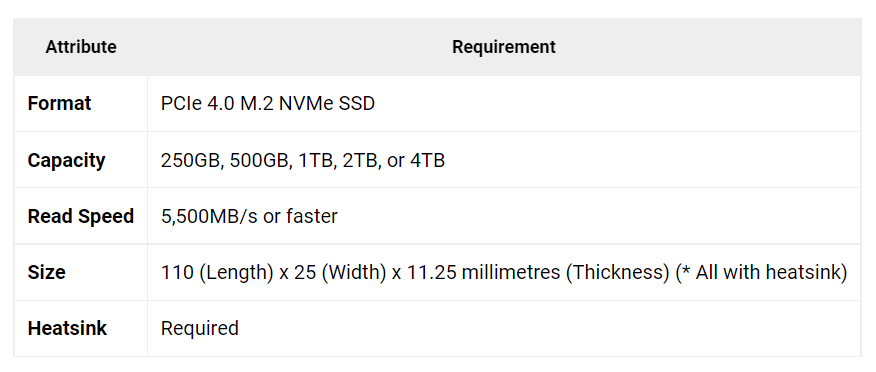Click the 4TB capacity option text
The height and width of the screenshot is (372, 876).
pyautogui.click(x=428, y=161)
